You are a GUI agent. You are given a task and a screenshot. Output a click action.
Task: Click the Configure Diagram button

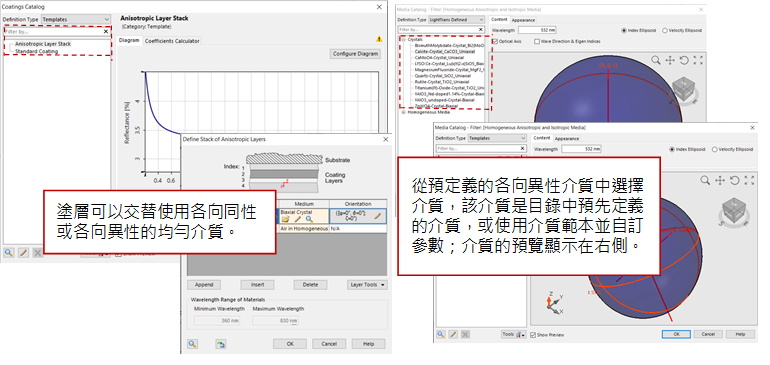[356, 54]
